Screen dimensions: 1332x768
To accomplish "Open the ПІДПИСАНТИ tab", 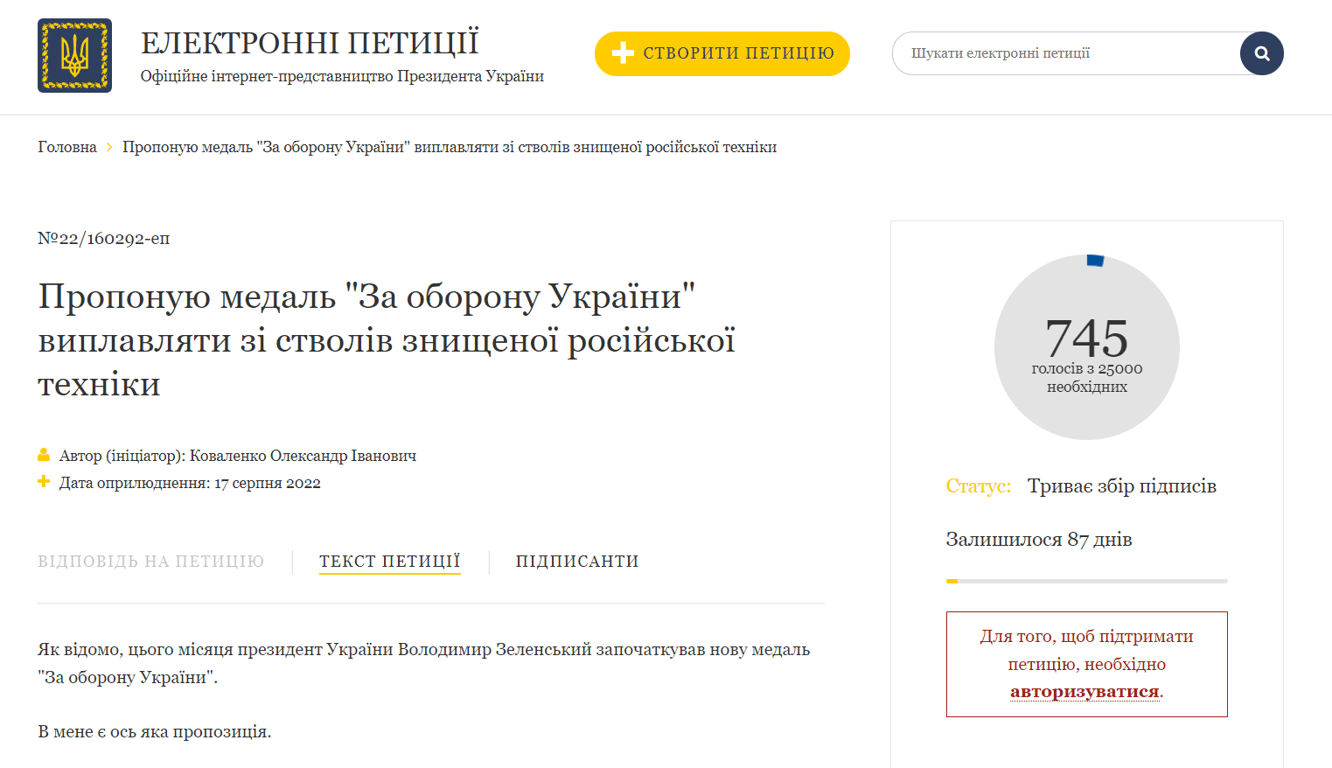I will pos(577,561).
